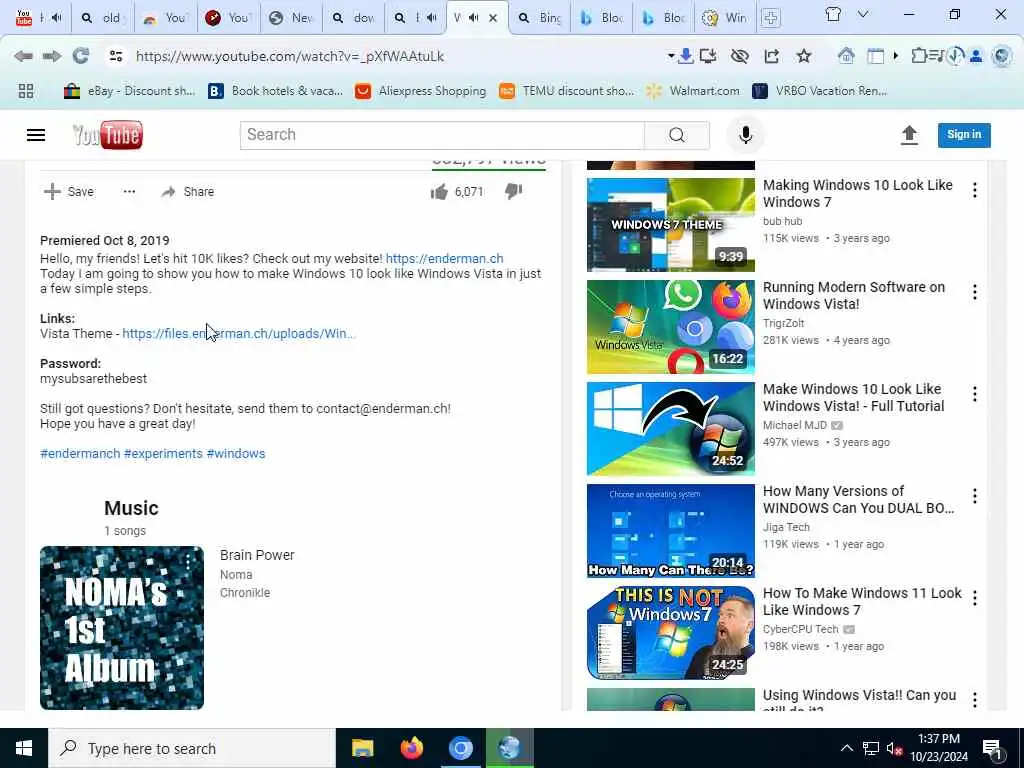1024x768 pixels.
Task: Launch Firefox from the taskbar
Action: coord(411,748)
